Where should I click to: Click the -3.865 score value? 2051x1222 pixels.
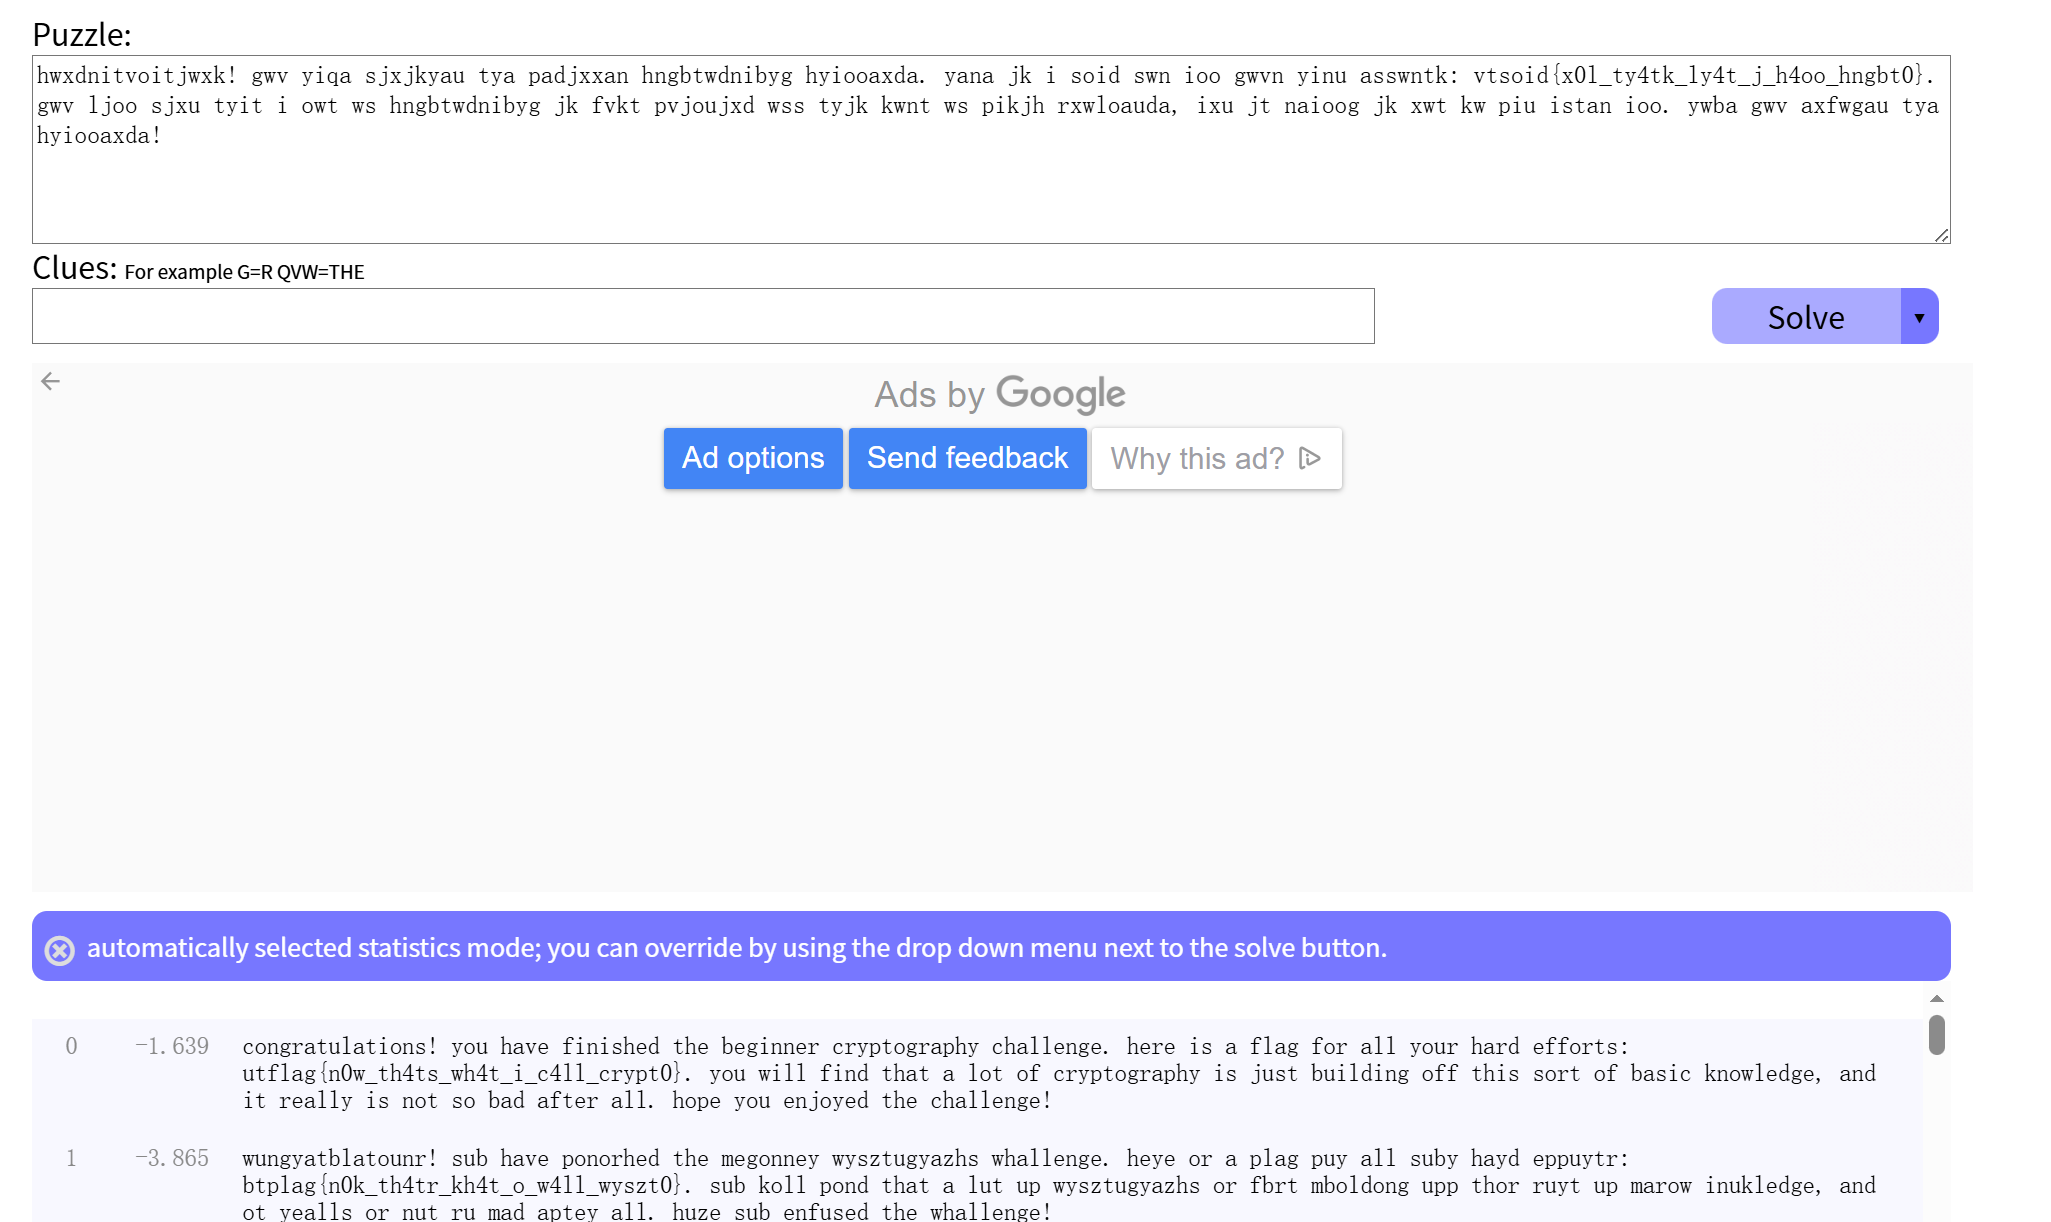(x=172, y=1158)
